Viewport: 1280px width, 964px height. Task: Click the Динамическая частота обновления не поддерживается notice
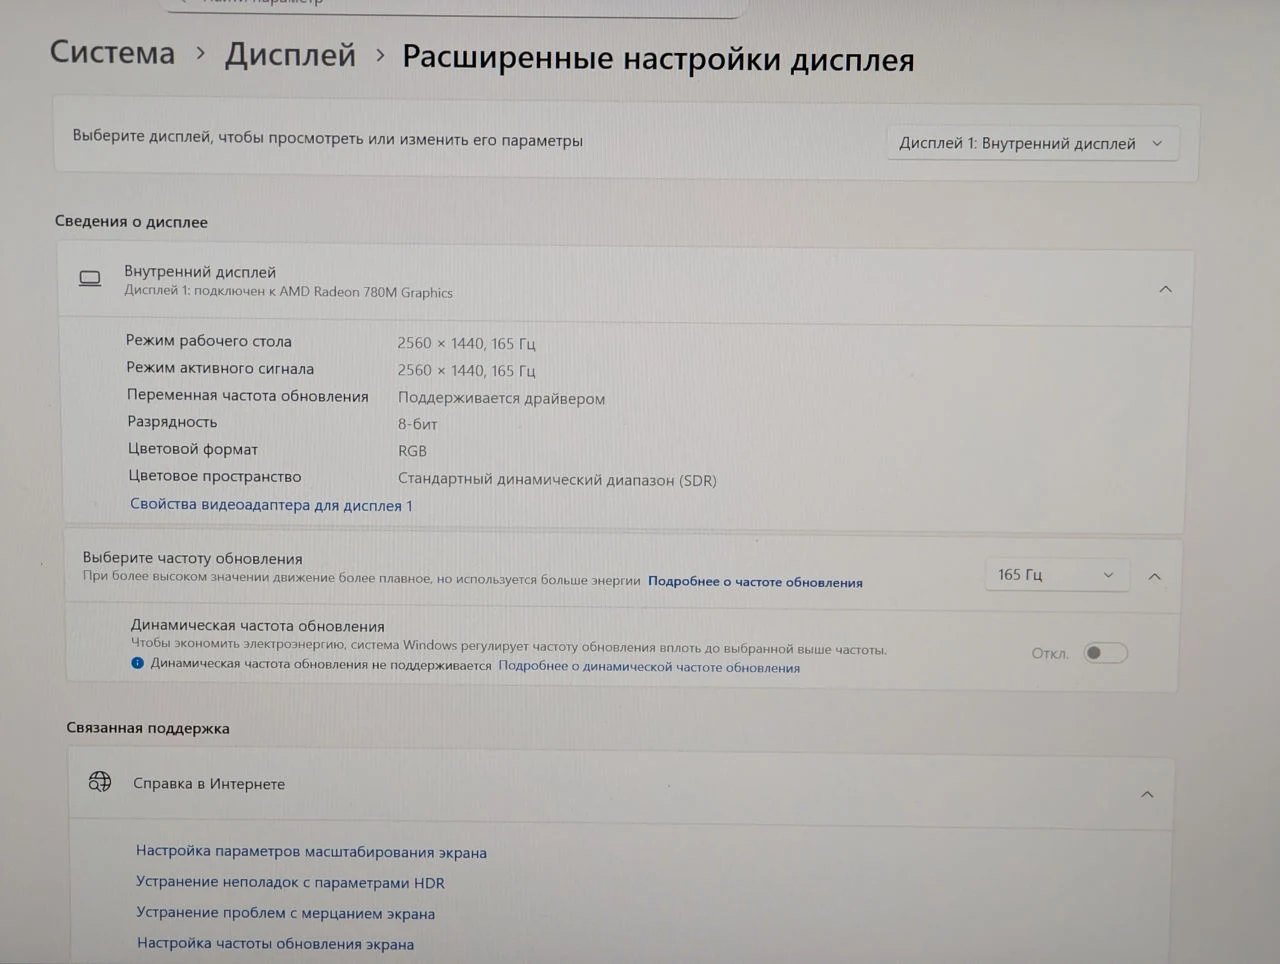click(x=321, y=664)
